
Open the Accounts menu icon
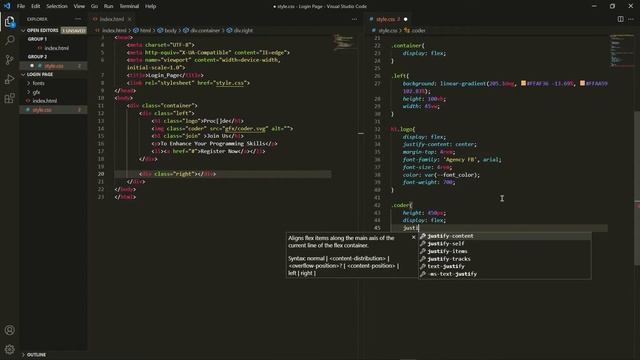tap(9, 330)
